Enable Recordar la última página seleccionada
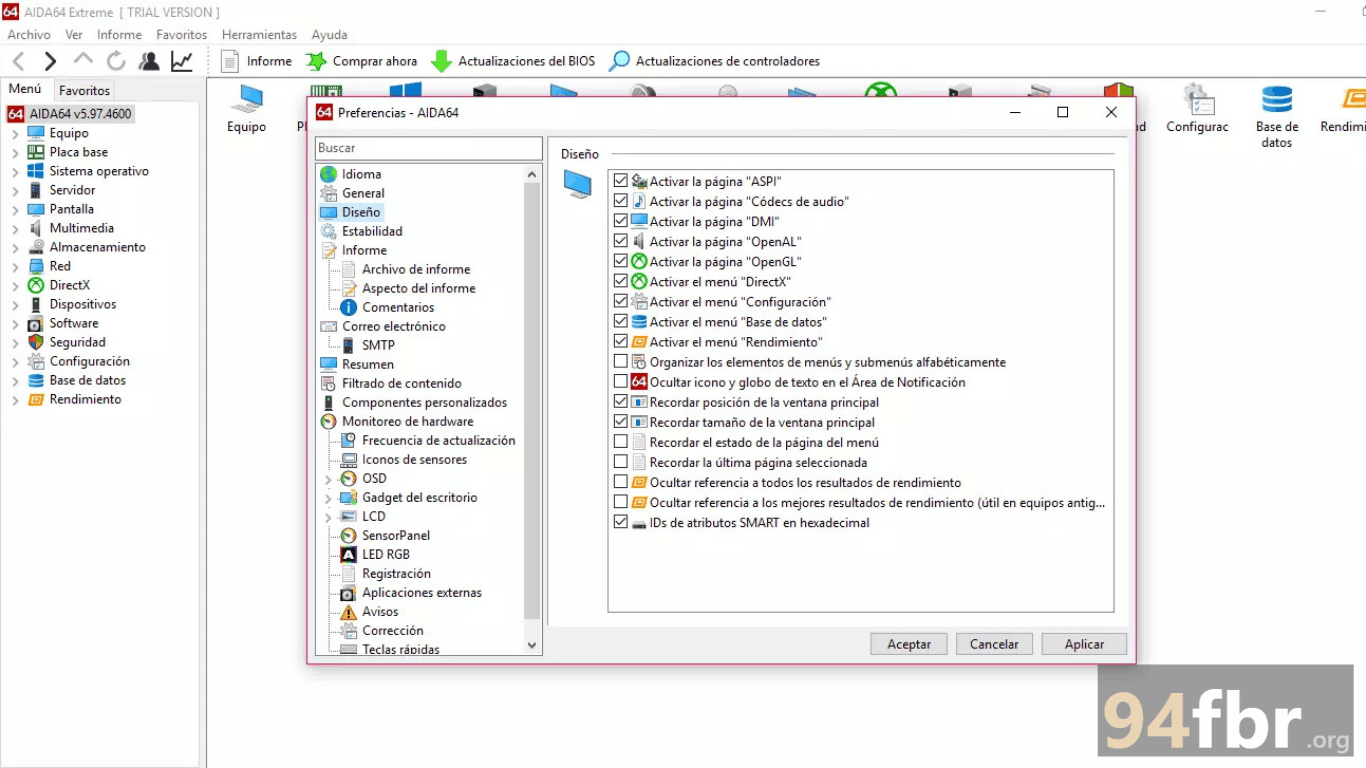This screenshot has height=768, width=1366. tap(621, 462)
